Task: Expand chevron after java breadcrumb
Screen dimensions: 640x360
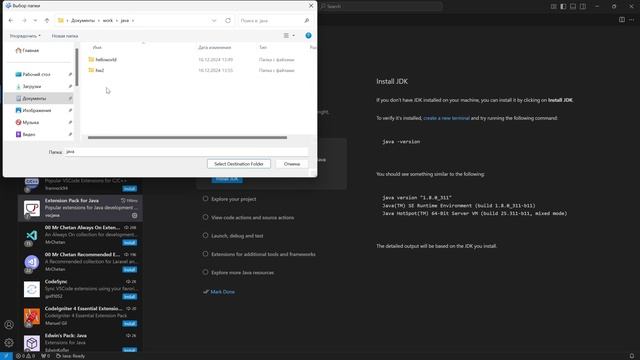Action: pyautogui.click(x=133, y=20)
